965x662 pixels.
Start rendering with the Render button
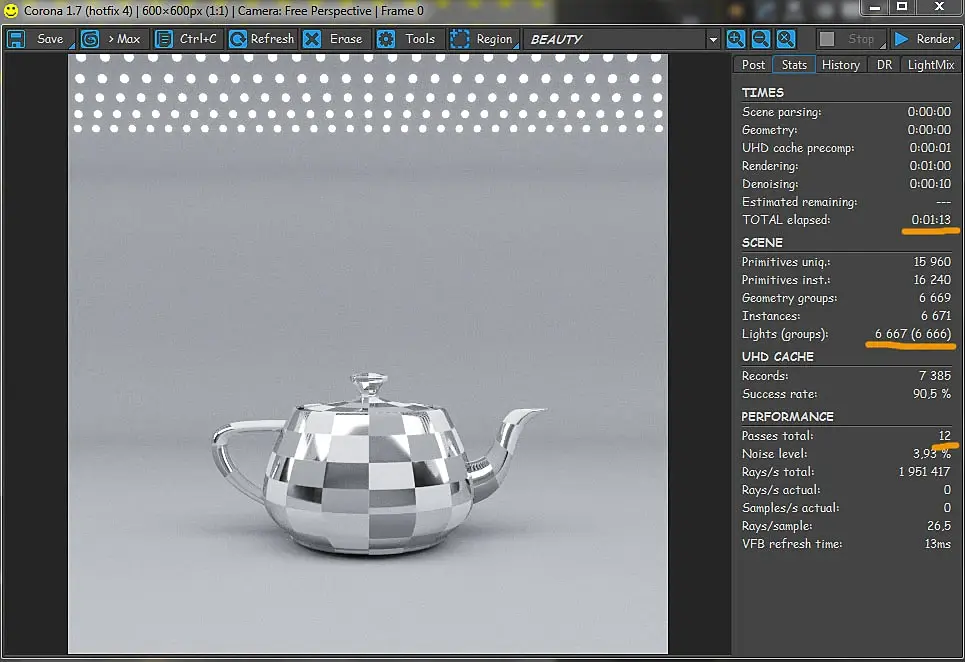pos(924,39)
